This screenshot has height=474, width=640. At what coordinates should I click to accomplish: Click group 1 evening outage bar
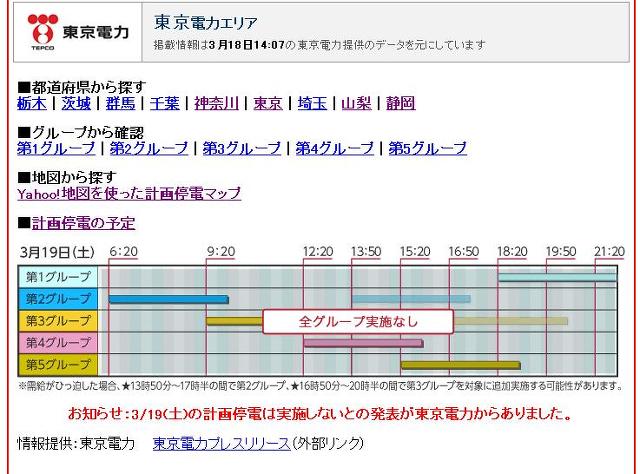557,278
